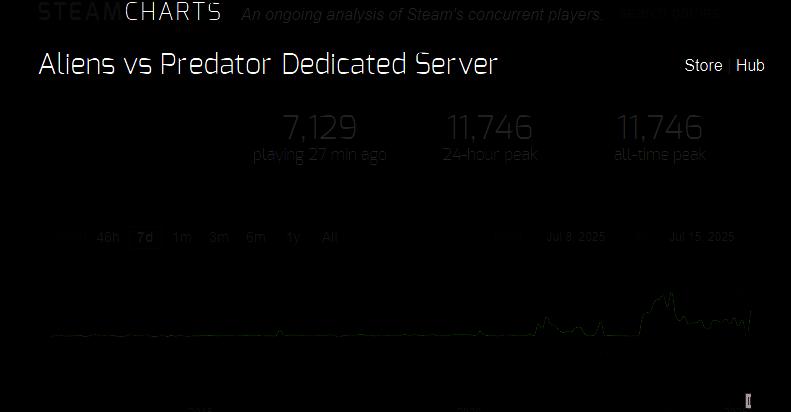Select the 7d zoom range

tap(145, 237)
